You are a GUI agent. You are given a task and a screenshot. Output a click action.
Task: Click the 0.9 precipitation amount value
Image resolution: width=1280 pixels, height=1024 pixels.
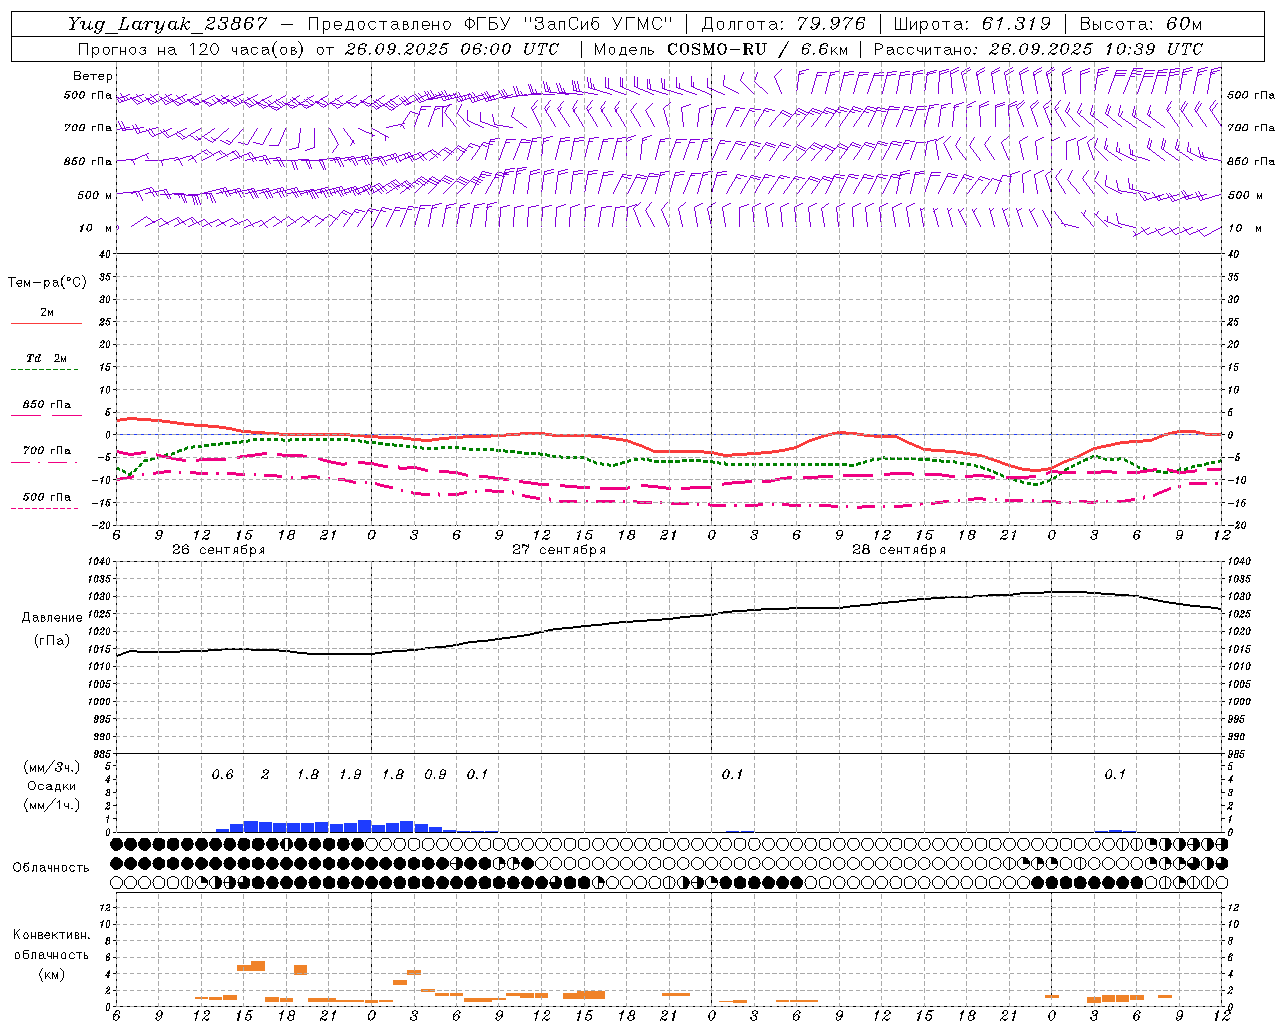pyautogui.click(x=435, y=774)
